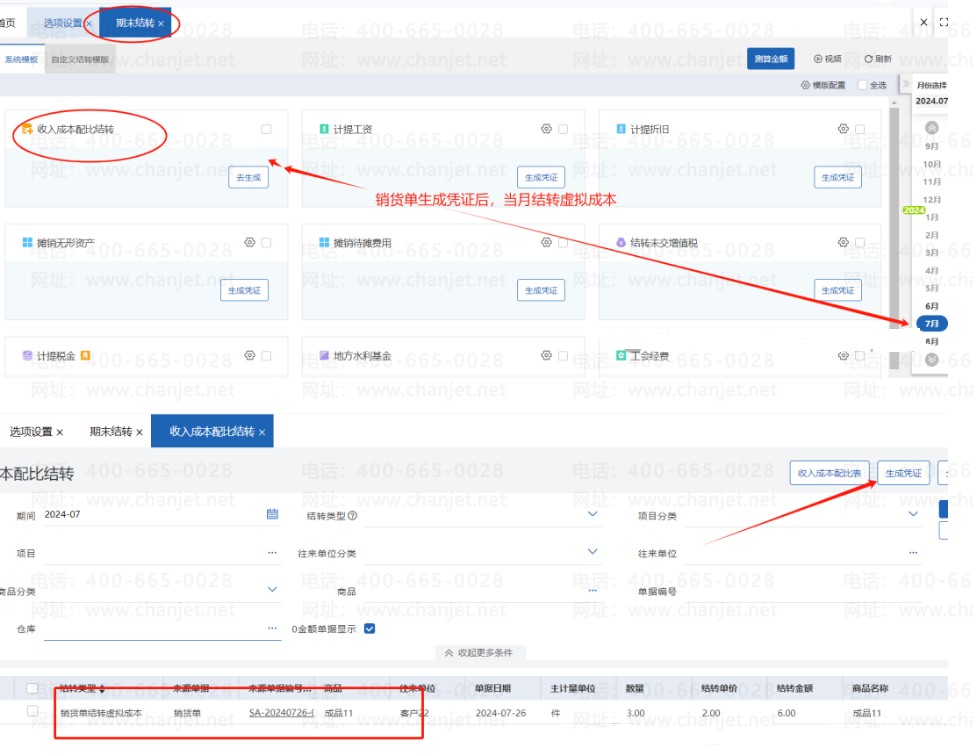This screenshot has width=973, height=753.
Task: Click the 测算金额 button
Action: 771,59
